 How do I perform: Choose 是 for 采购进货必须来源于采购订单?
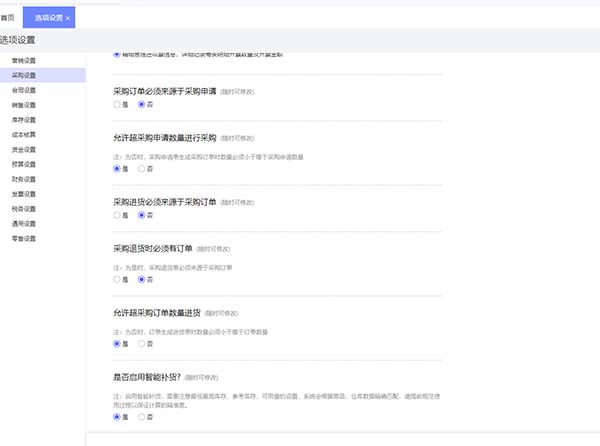(x=118, y=214)
